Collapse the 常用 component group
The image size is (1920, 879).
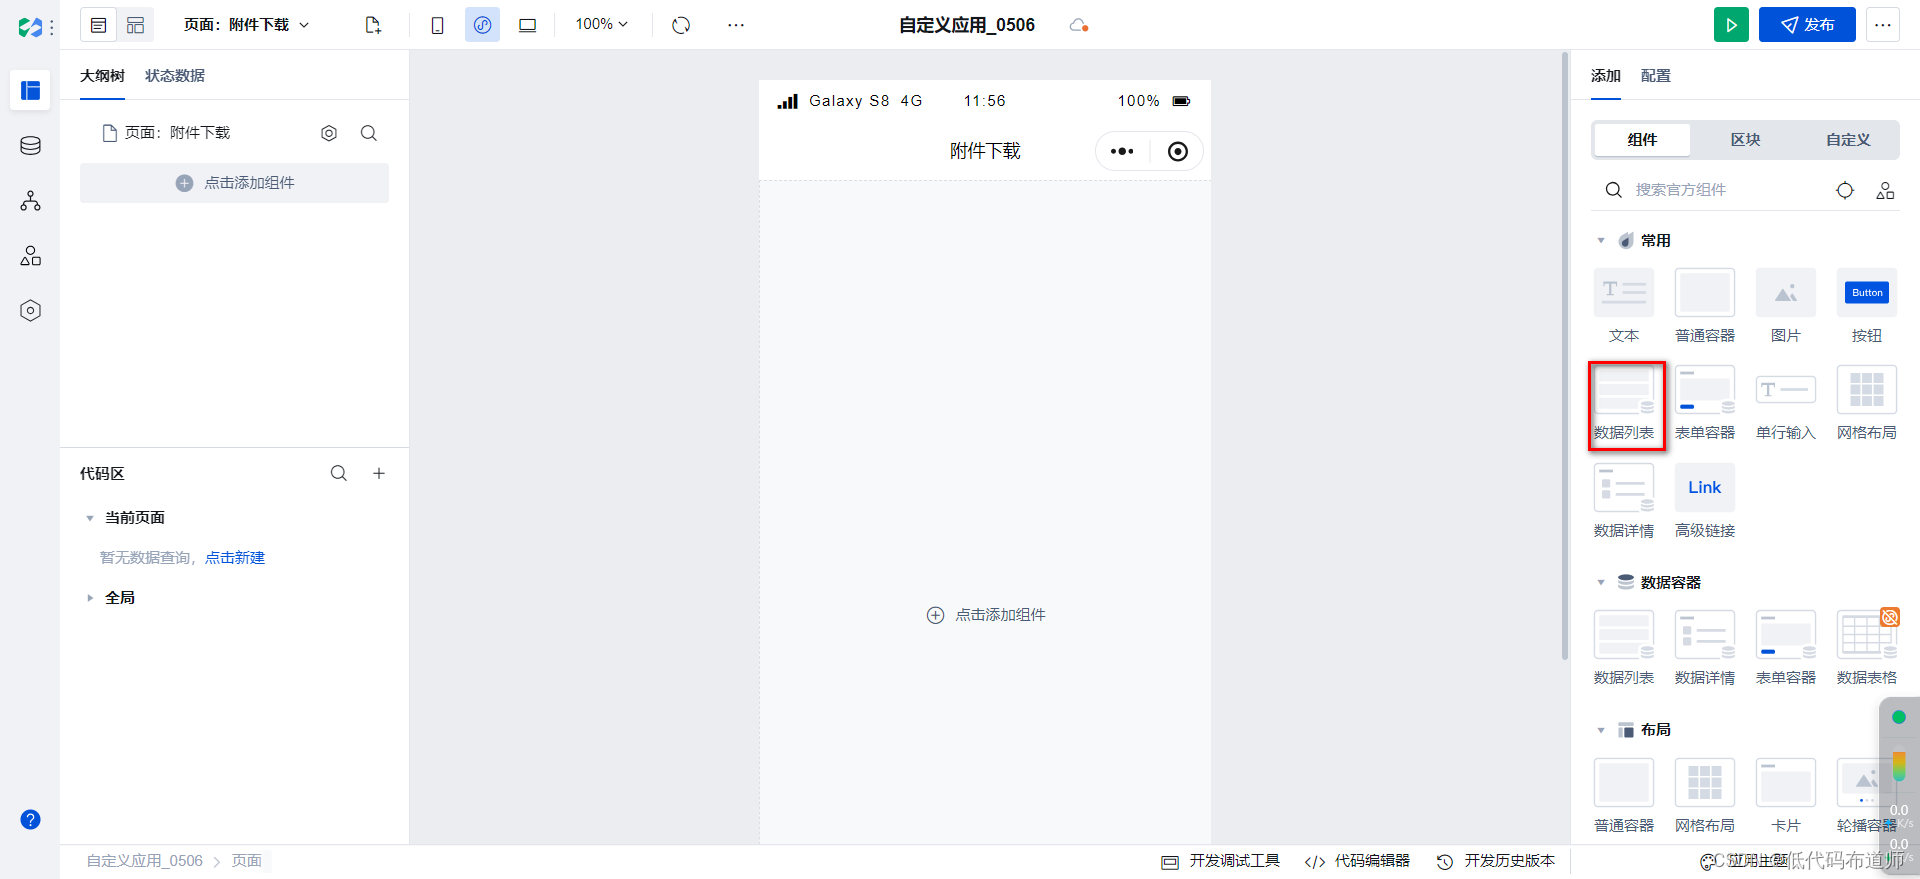pyautogui.click(x=1601, y=241)
